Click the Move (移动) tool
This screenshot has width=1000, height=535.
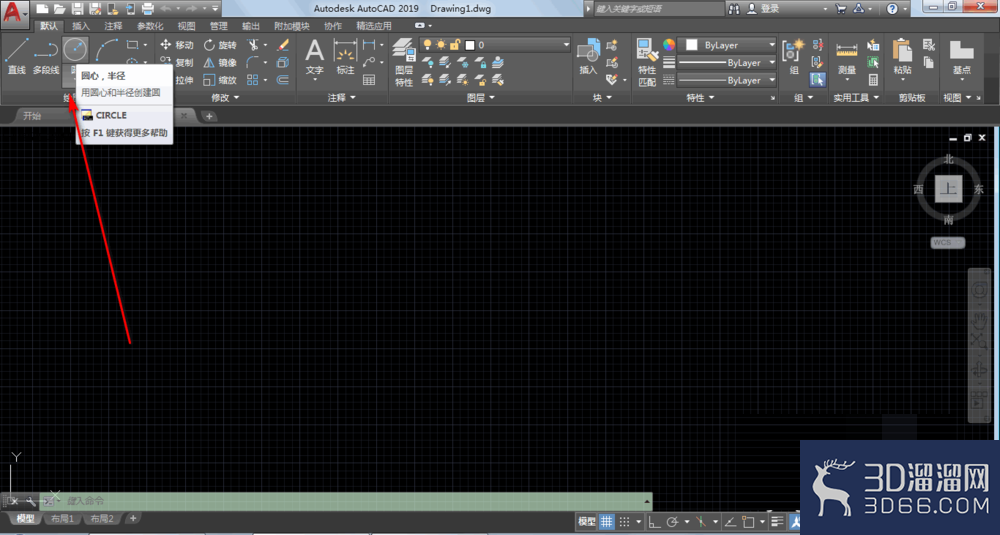click(177, 45)
